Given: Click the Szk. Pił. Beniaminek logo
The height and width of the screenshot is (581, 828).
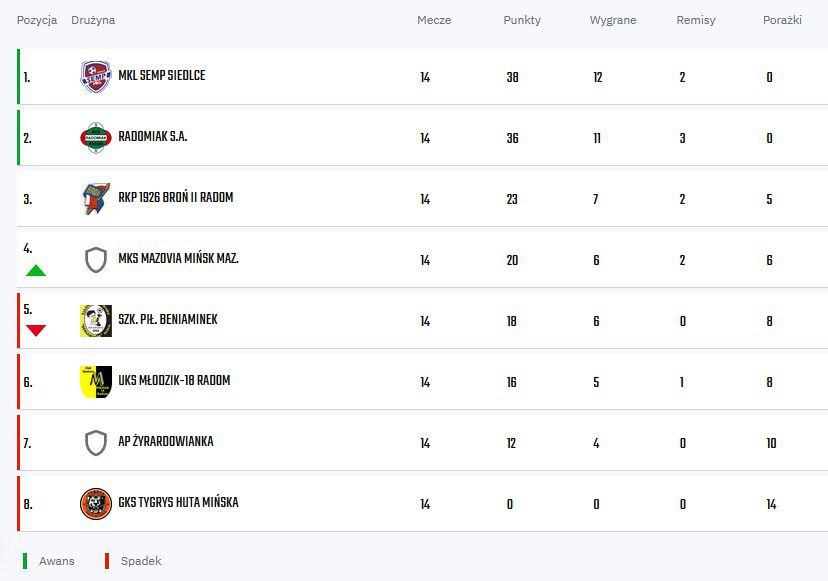Looking at the screenshot, I should (x=96, y=321).
